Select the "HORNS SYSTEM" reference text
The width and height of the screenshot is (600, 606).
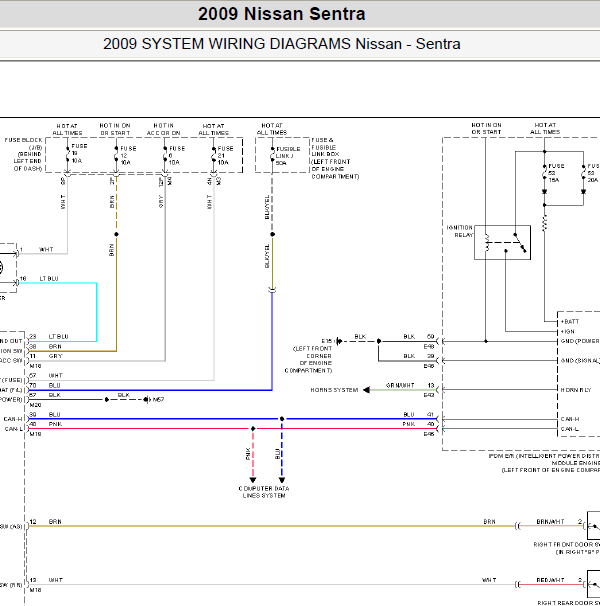(334, 390)
